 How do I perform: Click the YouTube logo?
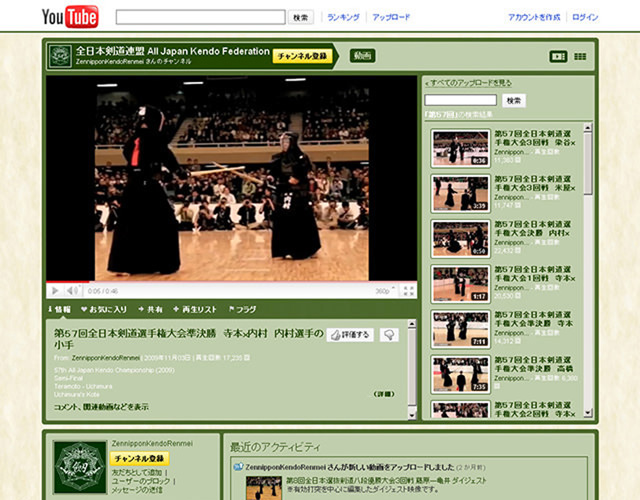point(70,17)
